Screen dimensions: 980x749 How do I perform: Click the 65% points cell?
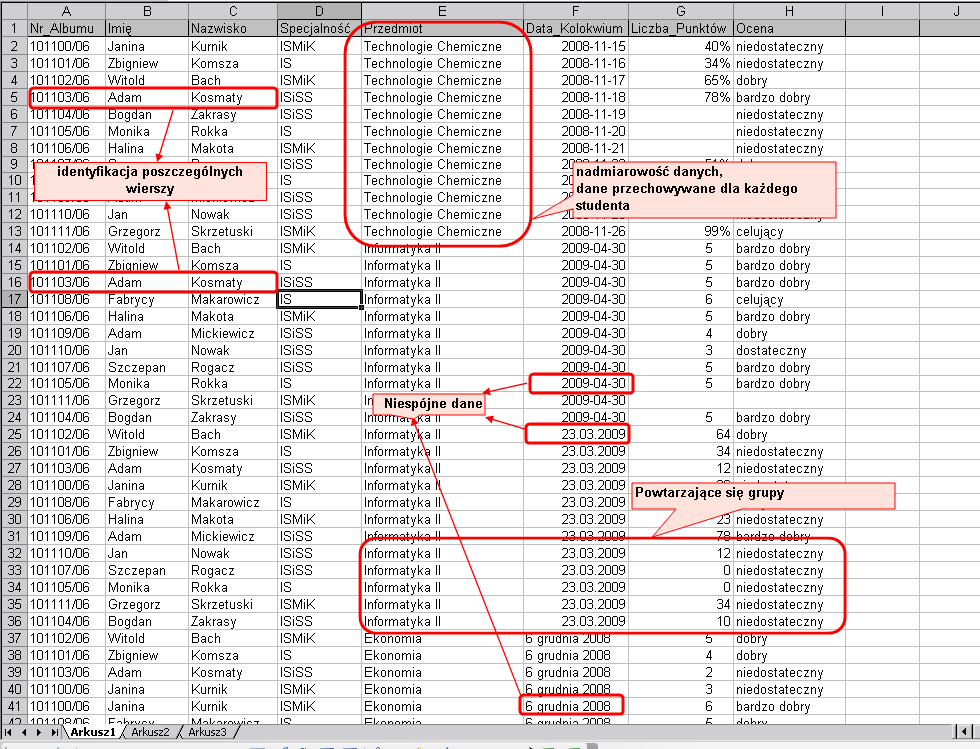click(681, 80)
